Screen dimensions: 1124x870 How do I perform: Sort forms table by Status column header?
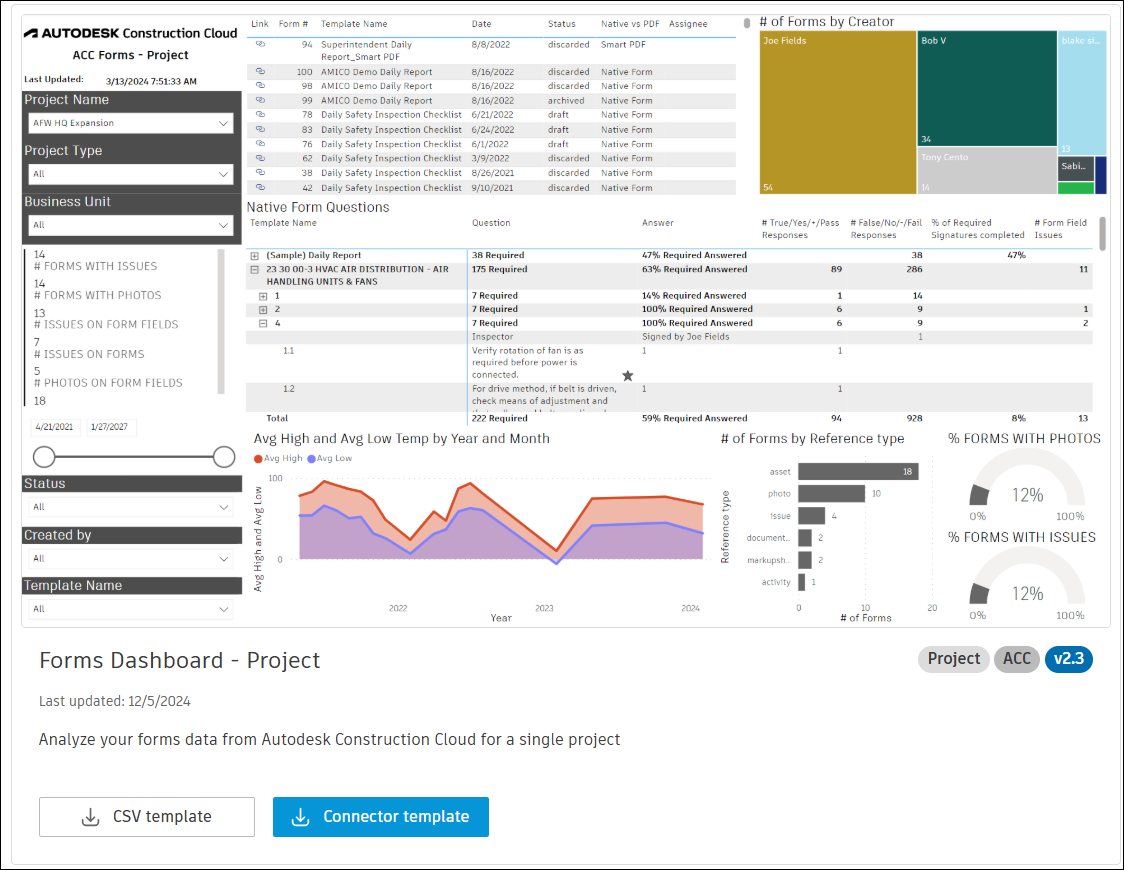click(x=561, y=24)
